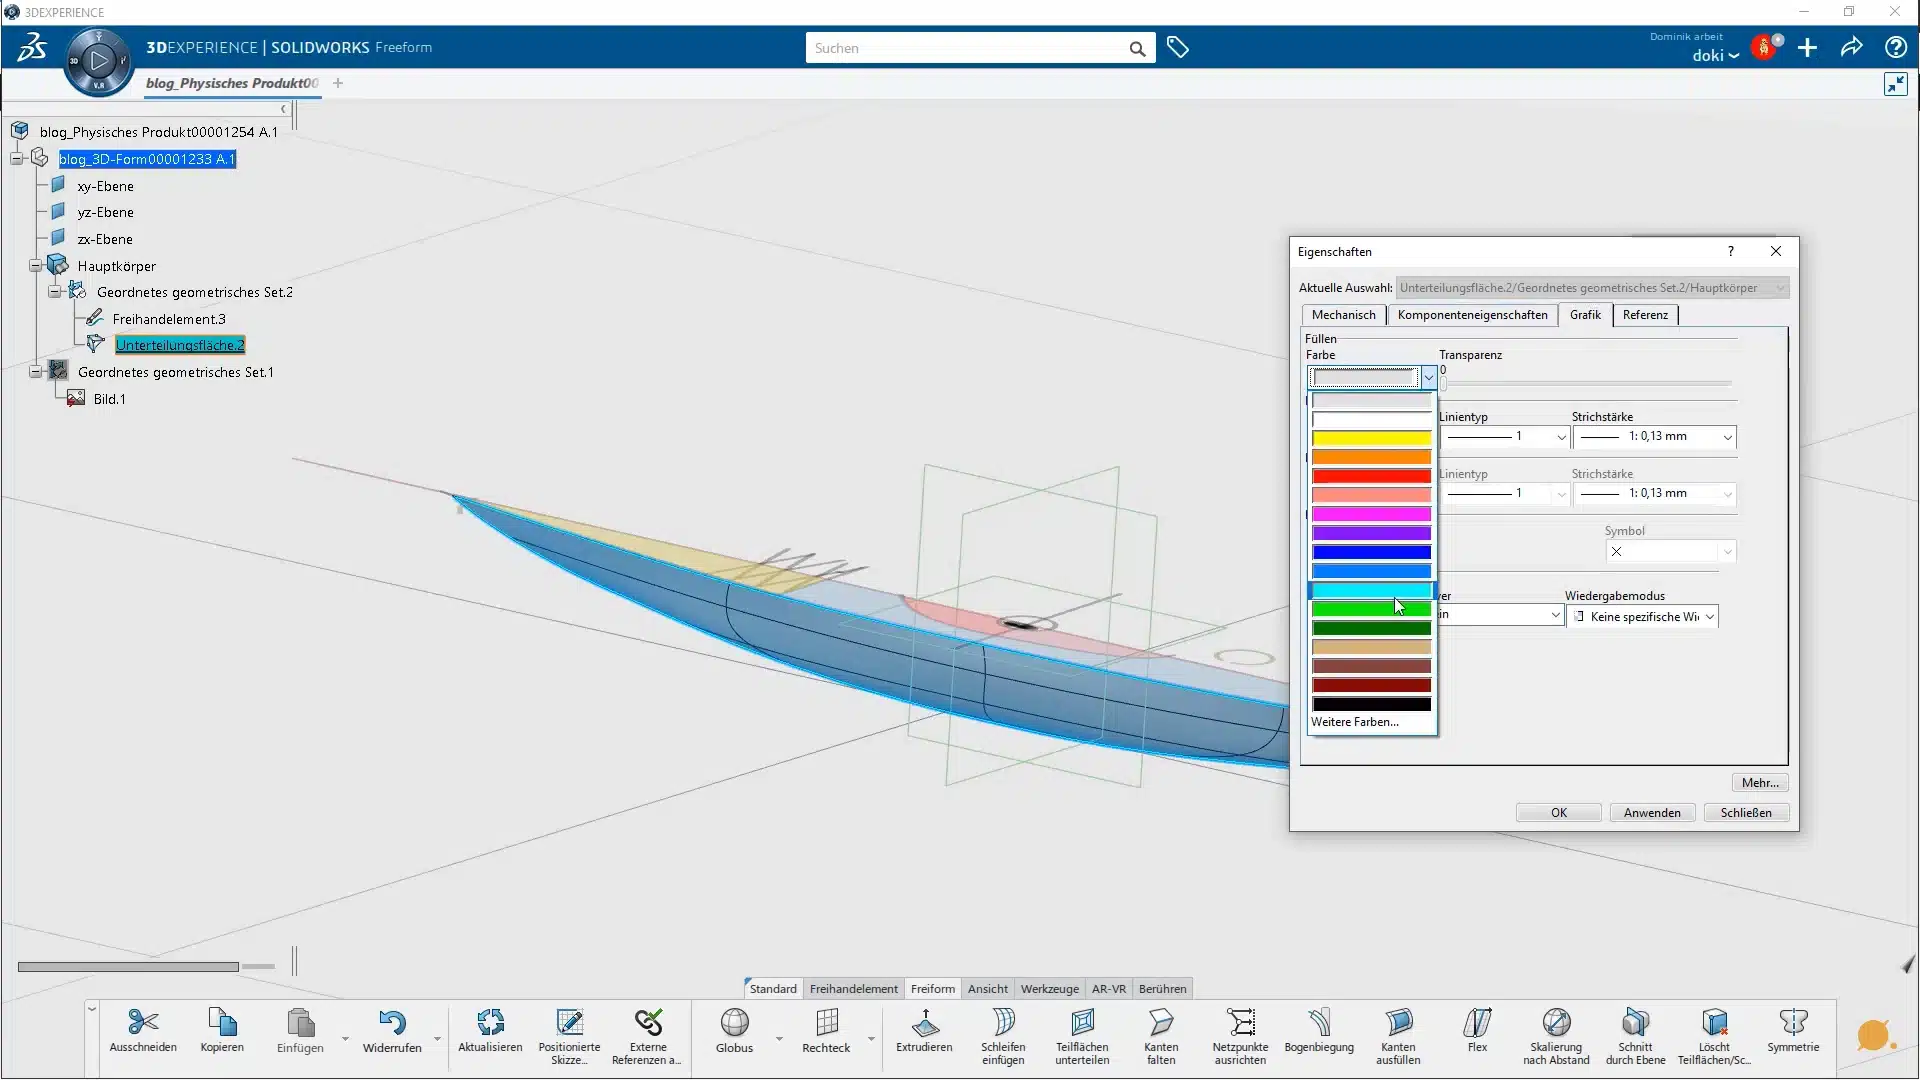This screenshot has width=1920, height=1080.
Task: Open the help icon in title bar
Action: pyautogui.click(x=1895, y=47)
